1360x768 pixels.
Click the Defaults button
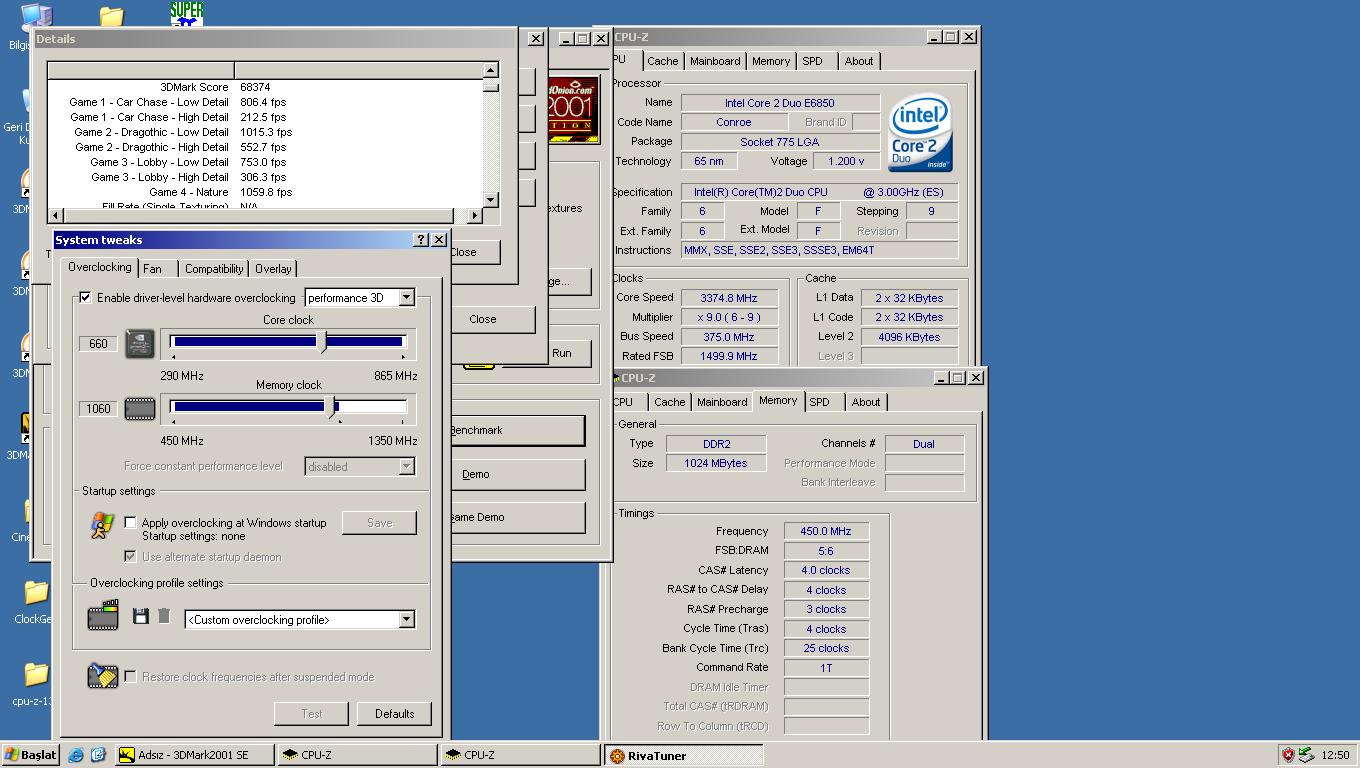pos(394,713)
